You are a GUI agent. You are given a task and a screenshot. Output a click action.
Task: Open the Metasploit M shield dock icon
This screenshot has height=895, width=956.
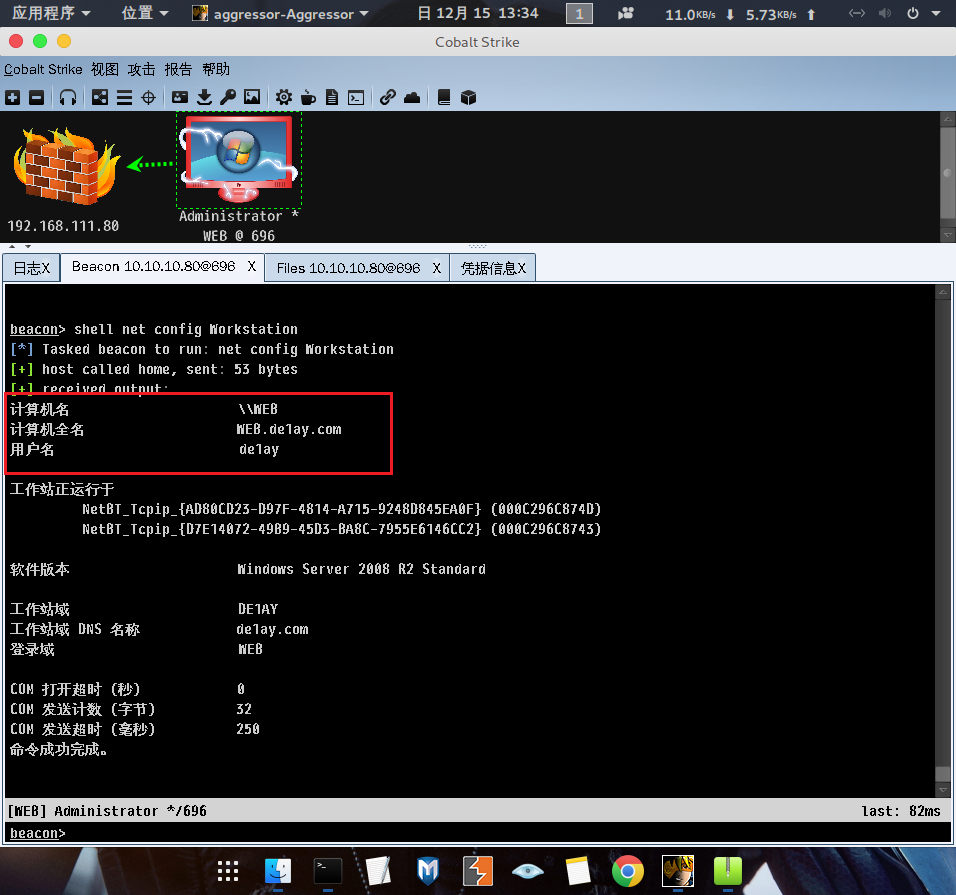(427, 872)
